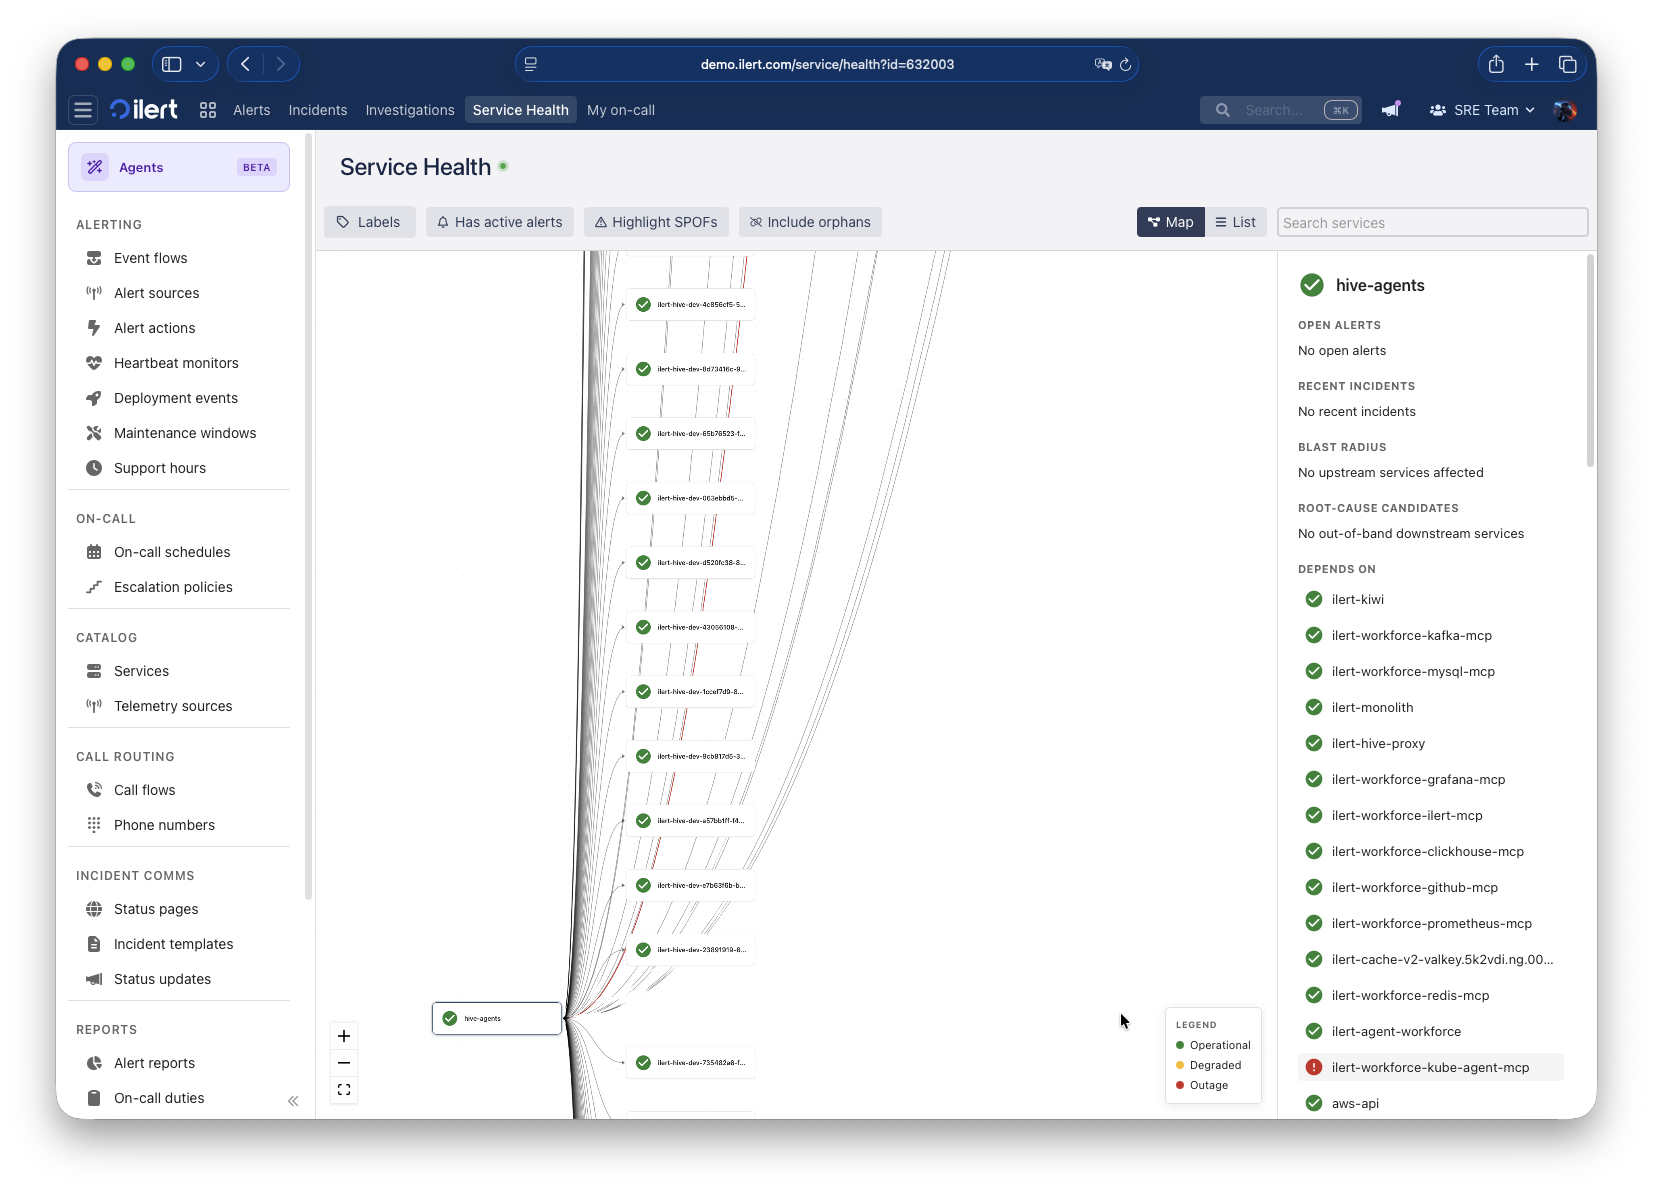This screenshot has width=1653, height=1193.
Task: Zoom in the service map
Action: tap(344, 1036)
